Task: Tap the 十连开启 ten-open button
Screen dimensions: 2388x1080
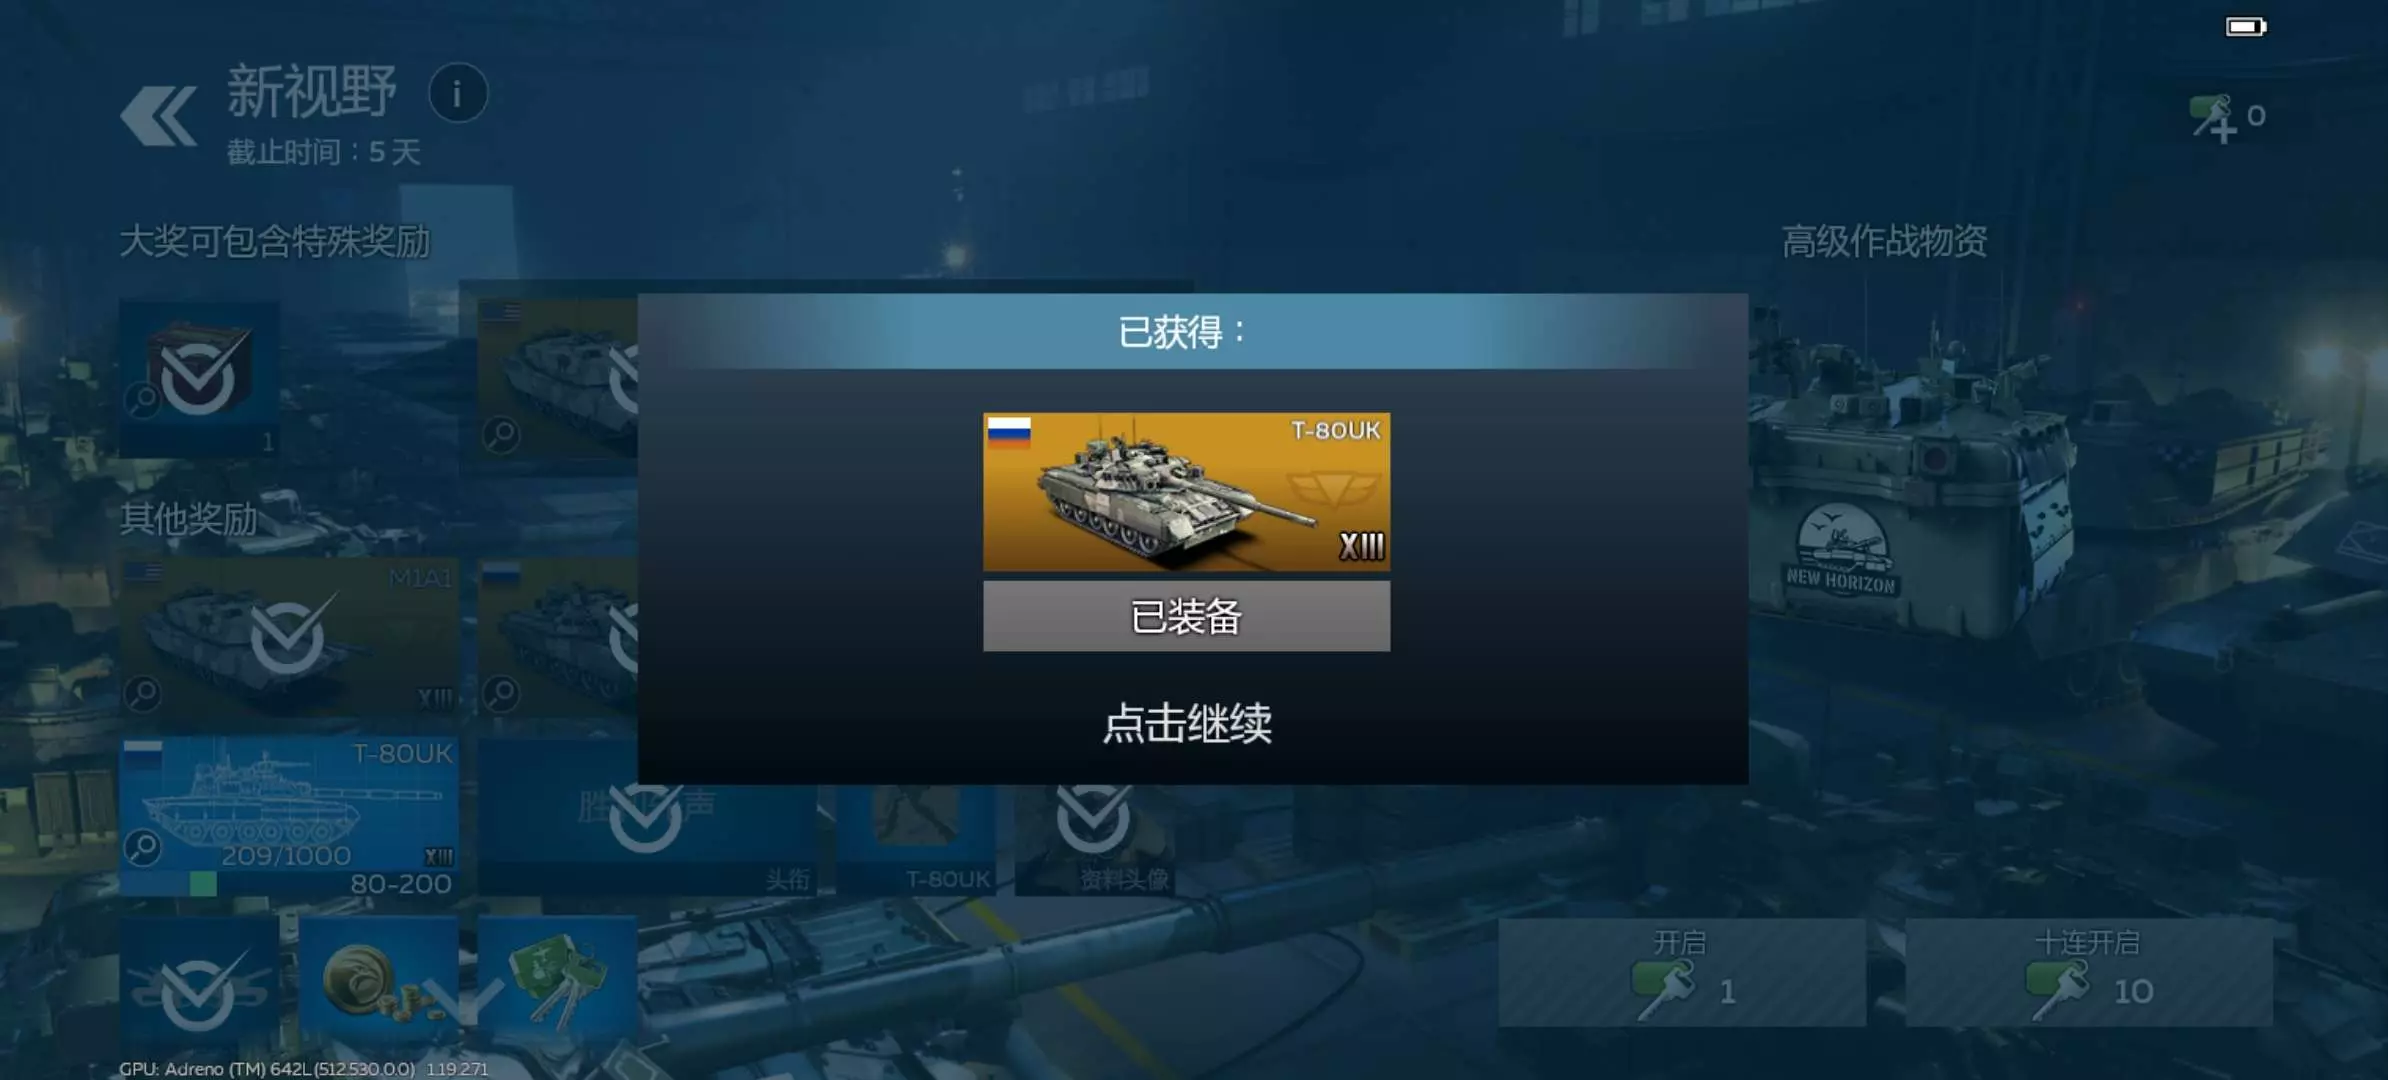Action: point(2089,972)
